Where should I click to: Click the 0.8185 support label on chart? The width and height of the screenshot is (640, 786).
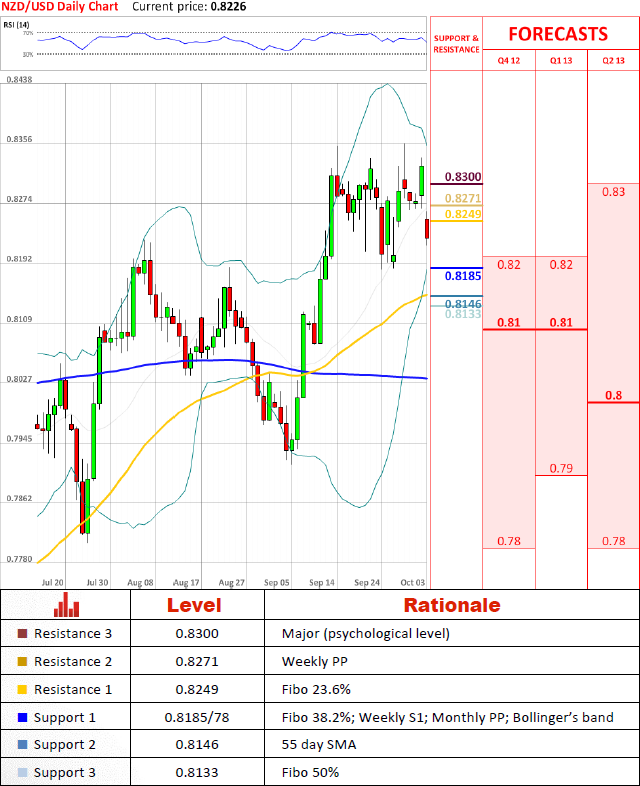click(x=463, y=274)
